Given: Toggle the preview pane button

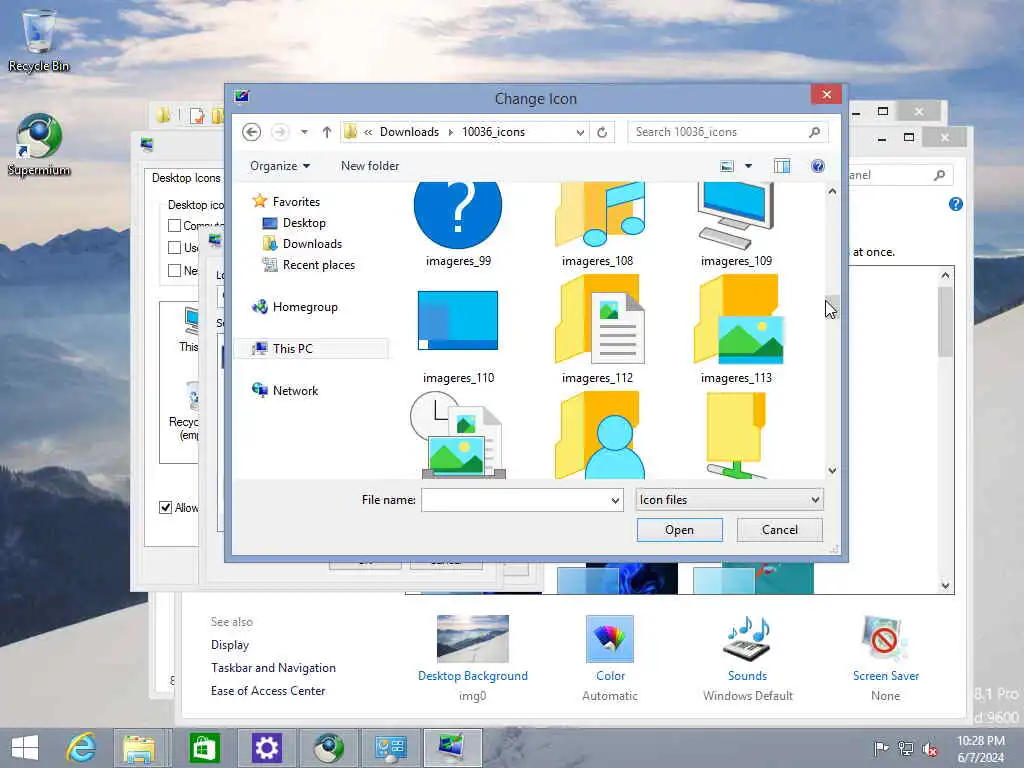Looking at the screenshot, I should (782, 166).
